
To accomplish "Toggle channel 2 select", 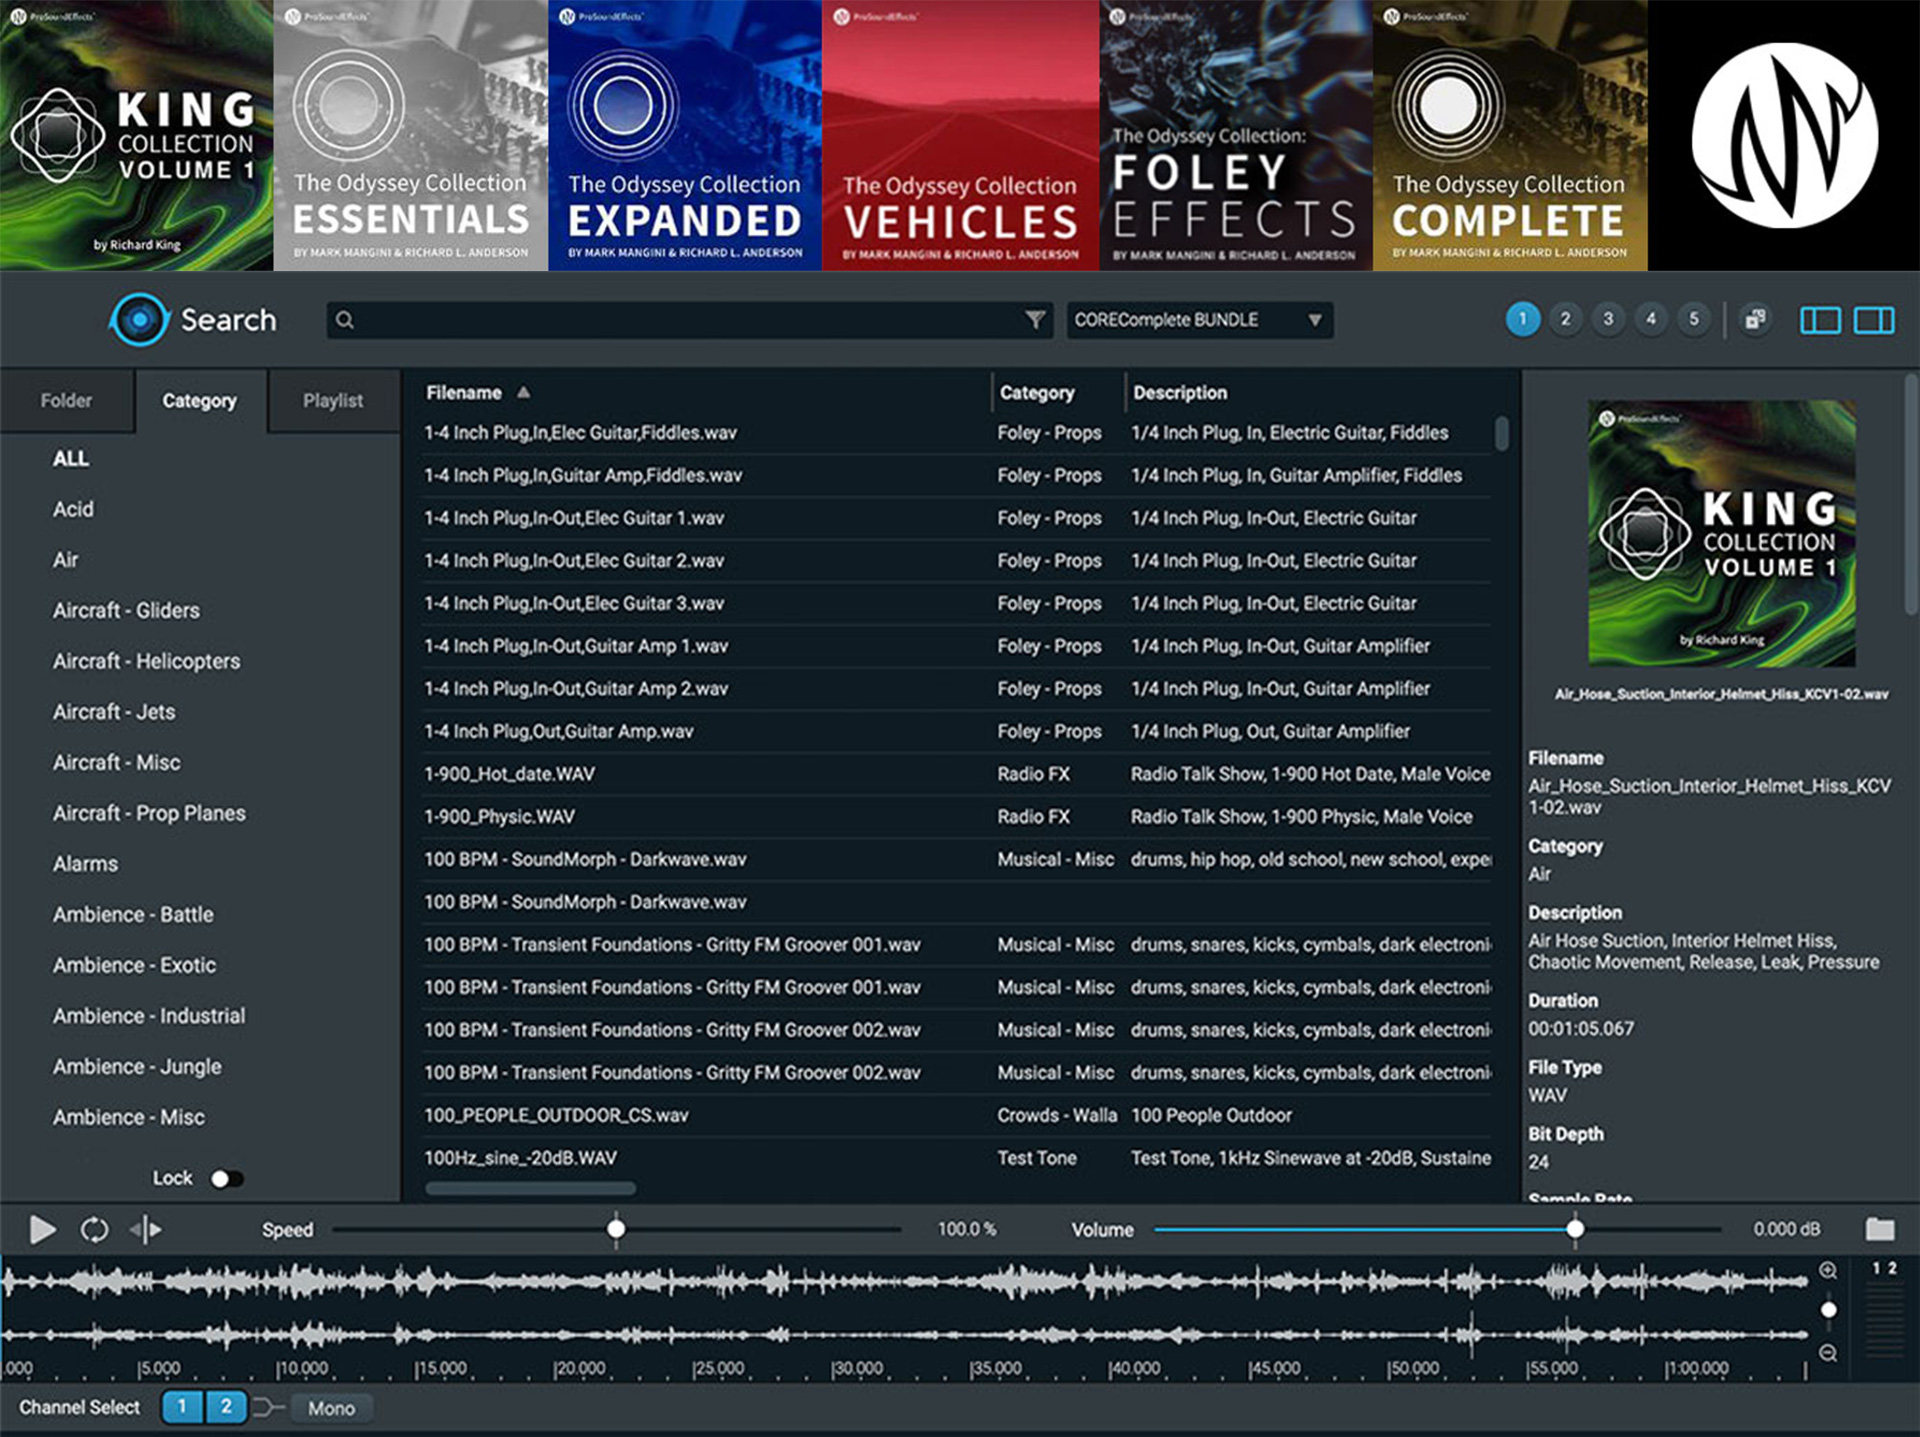I will coord(226,1407).
